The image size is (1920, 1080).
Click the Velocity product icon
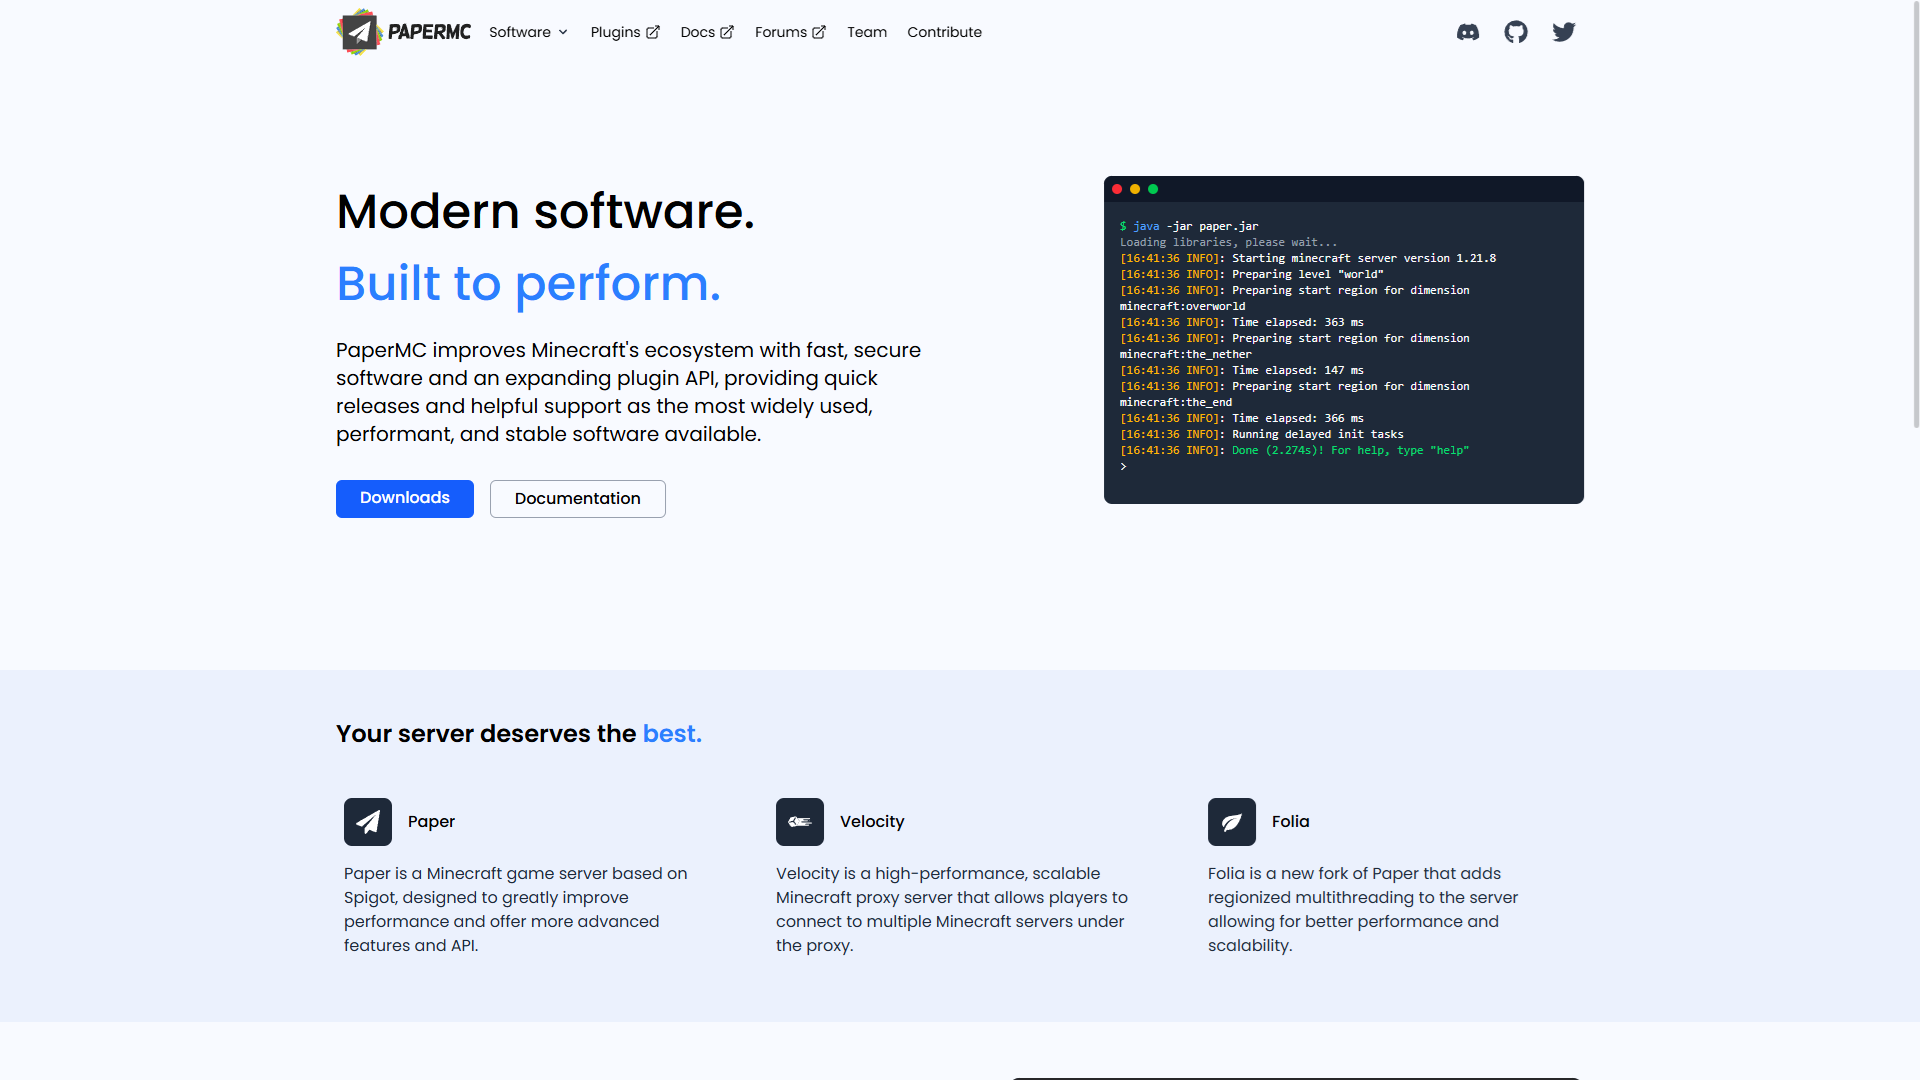[x=800, y=822]
